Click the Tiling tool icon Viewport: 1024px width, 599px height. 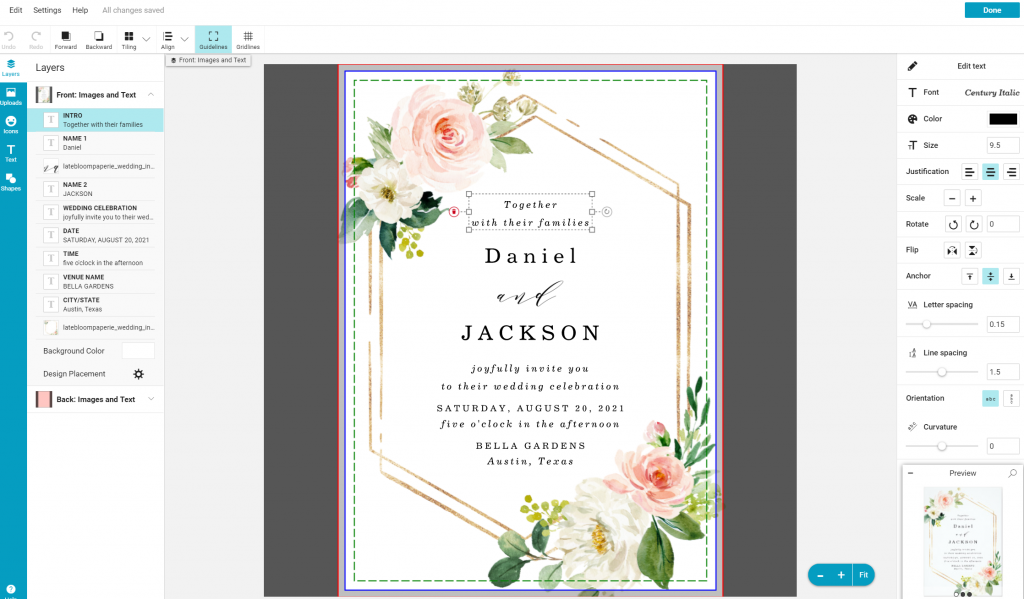[129, 37]
